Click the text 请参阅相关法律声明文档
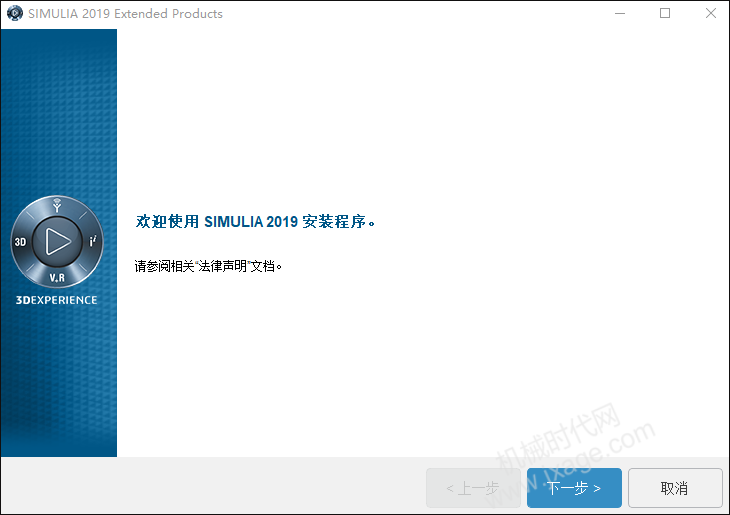The height and width of the screenshot is (515, 730). click(x=208, y=266)
